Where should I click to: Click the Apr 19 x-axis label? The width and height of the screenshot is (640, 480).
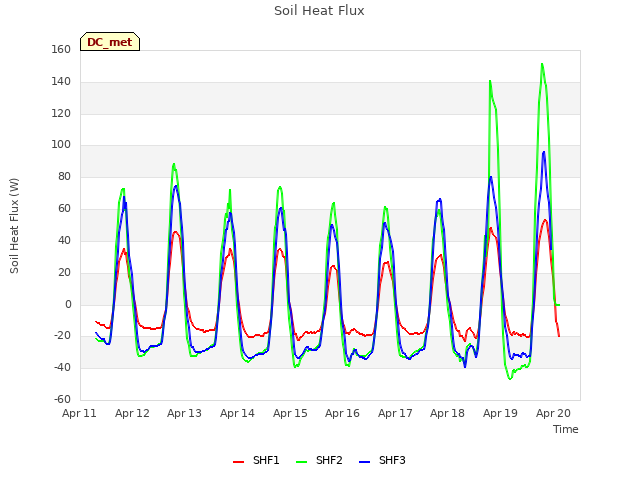pyautogui.click(x=500, y=413)
